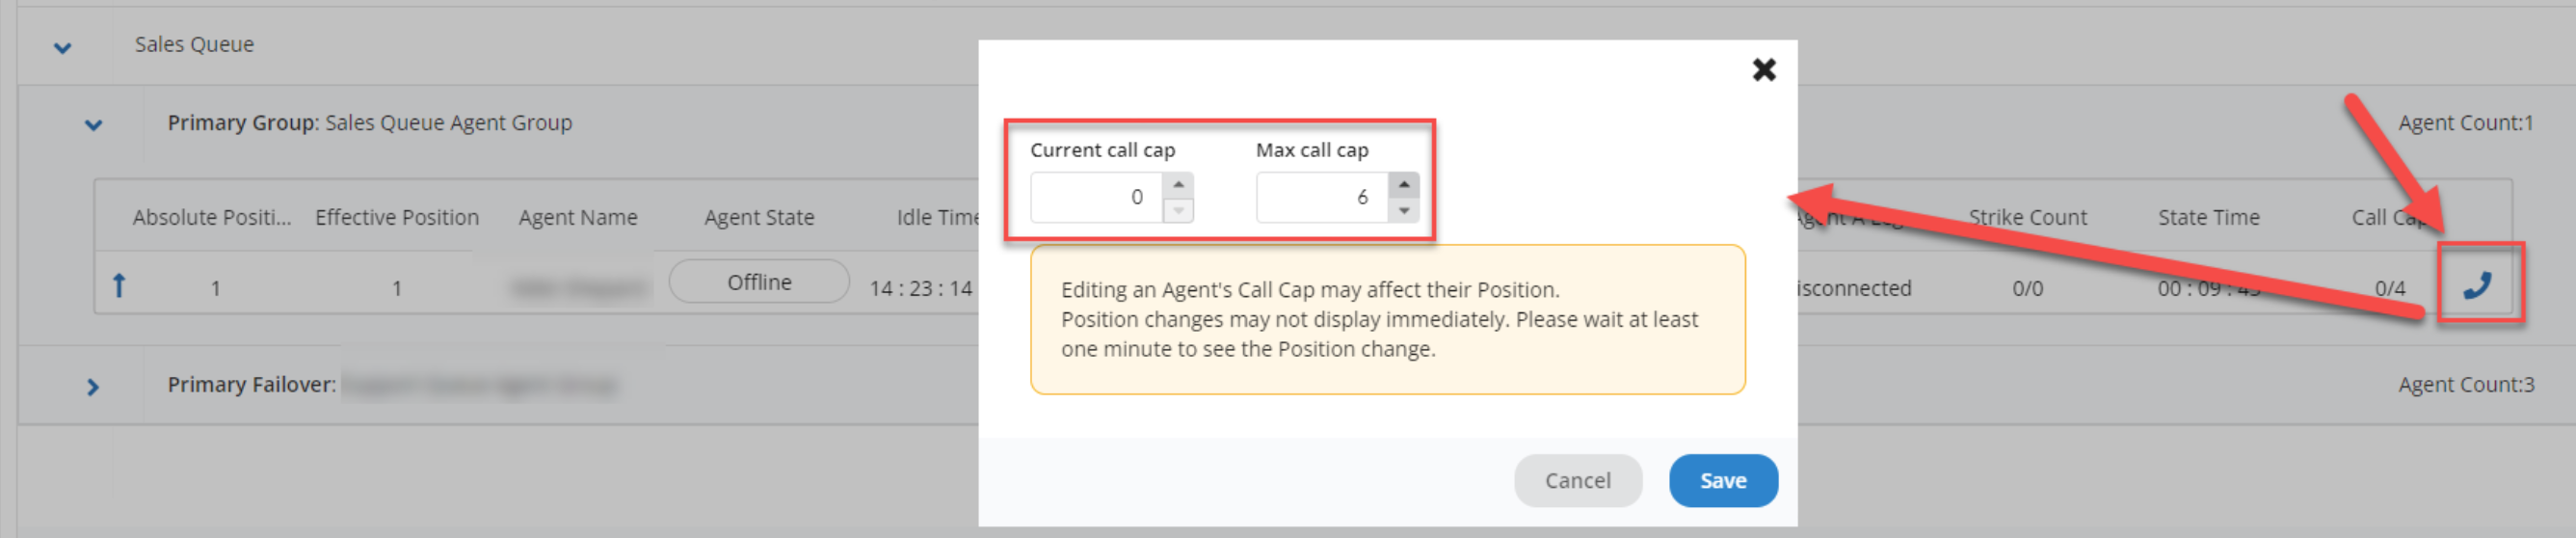Save the call cap changes
The width and height of the screenshot is (2576, 538).
[x=1723, y=481]
